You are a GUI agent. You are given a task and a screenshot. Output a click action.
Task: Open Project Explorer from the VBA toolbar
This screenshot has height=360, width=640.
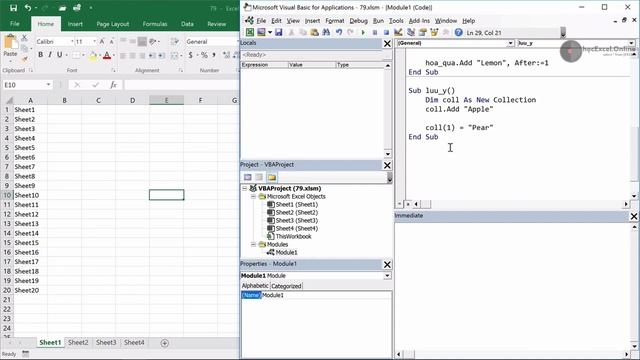point(411,32)
